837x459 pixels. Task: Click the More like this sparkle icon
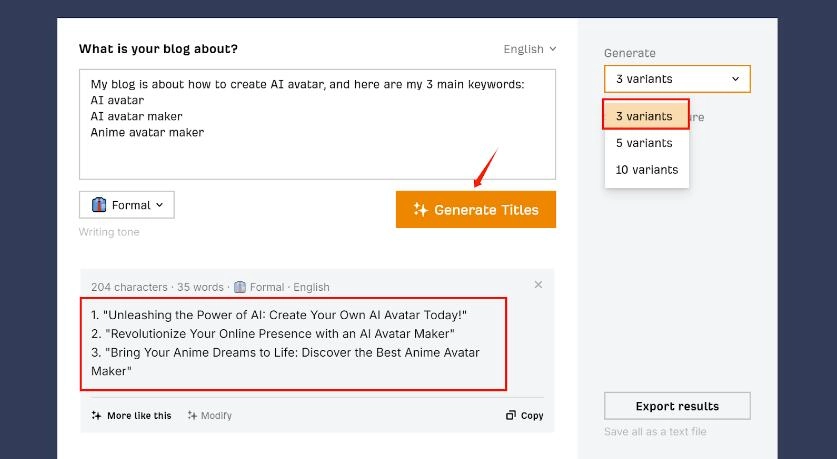pyautogui.click(x=96, y=416)
